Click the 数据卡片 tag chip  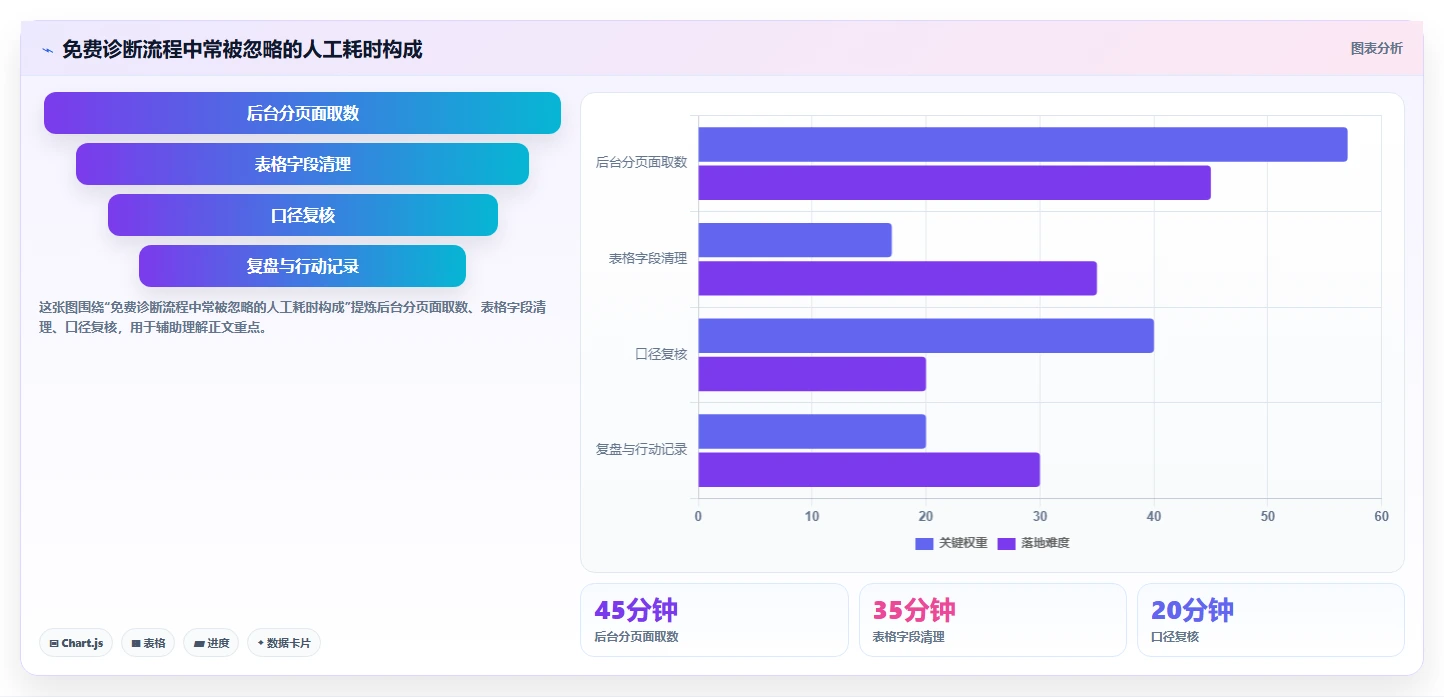(x=284, y=643)
